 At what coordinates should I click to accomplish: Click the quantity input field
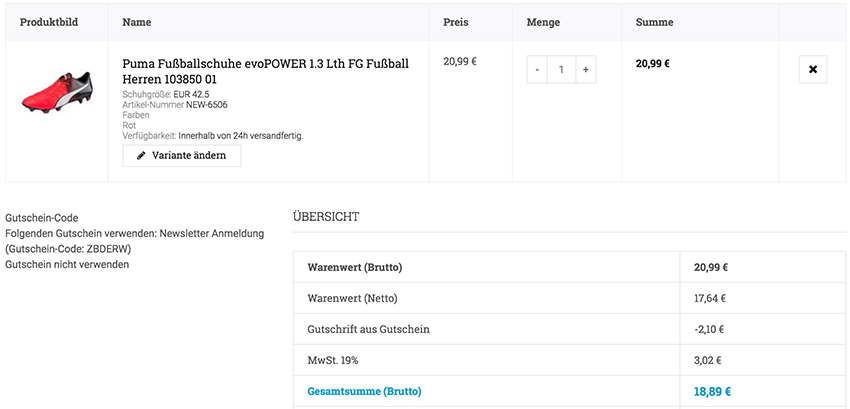[x=561, y=69]
